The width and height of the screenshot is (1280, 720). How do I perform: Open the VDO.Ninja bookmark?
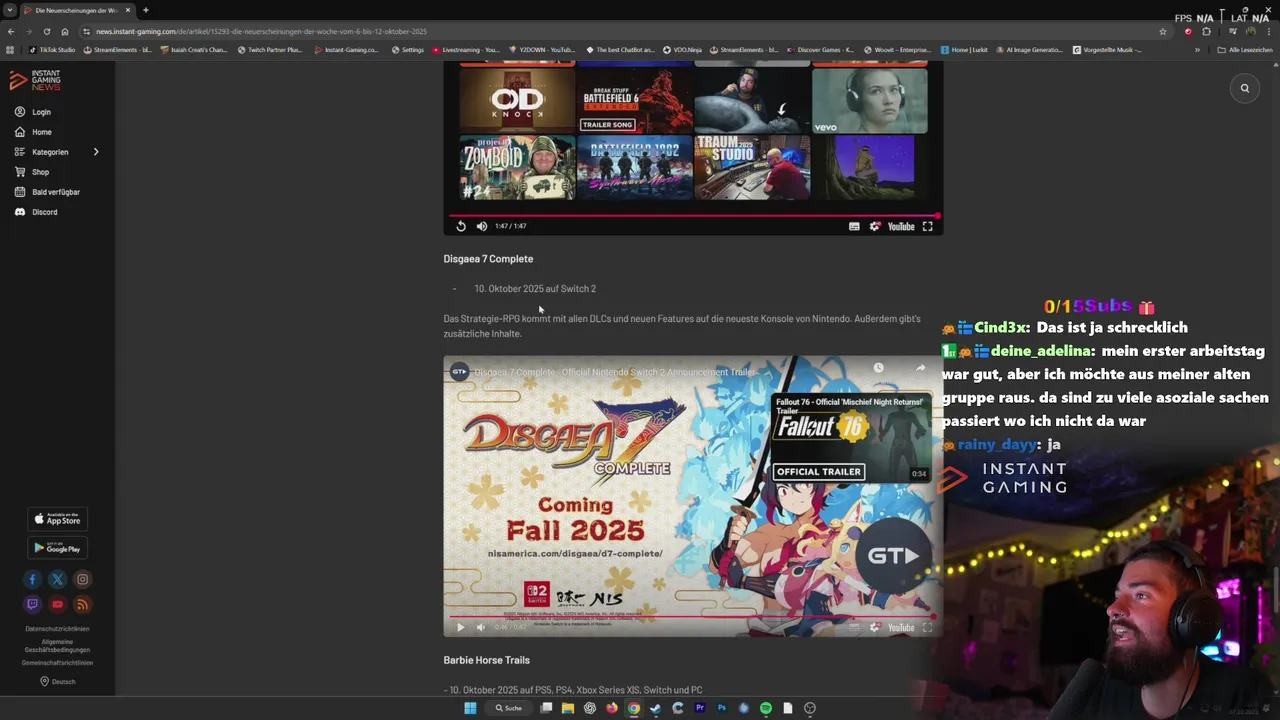tap(683, 49)
